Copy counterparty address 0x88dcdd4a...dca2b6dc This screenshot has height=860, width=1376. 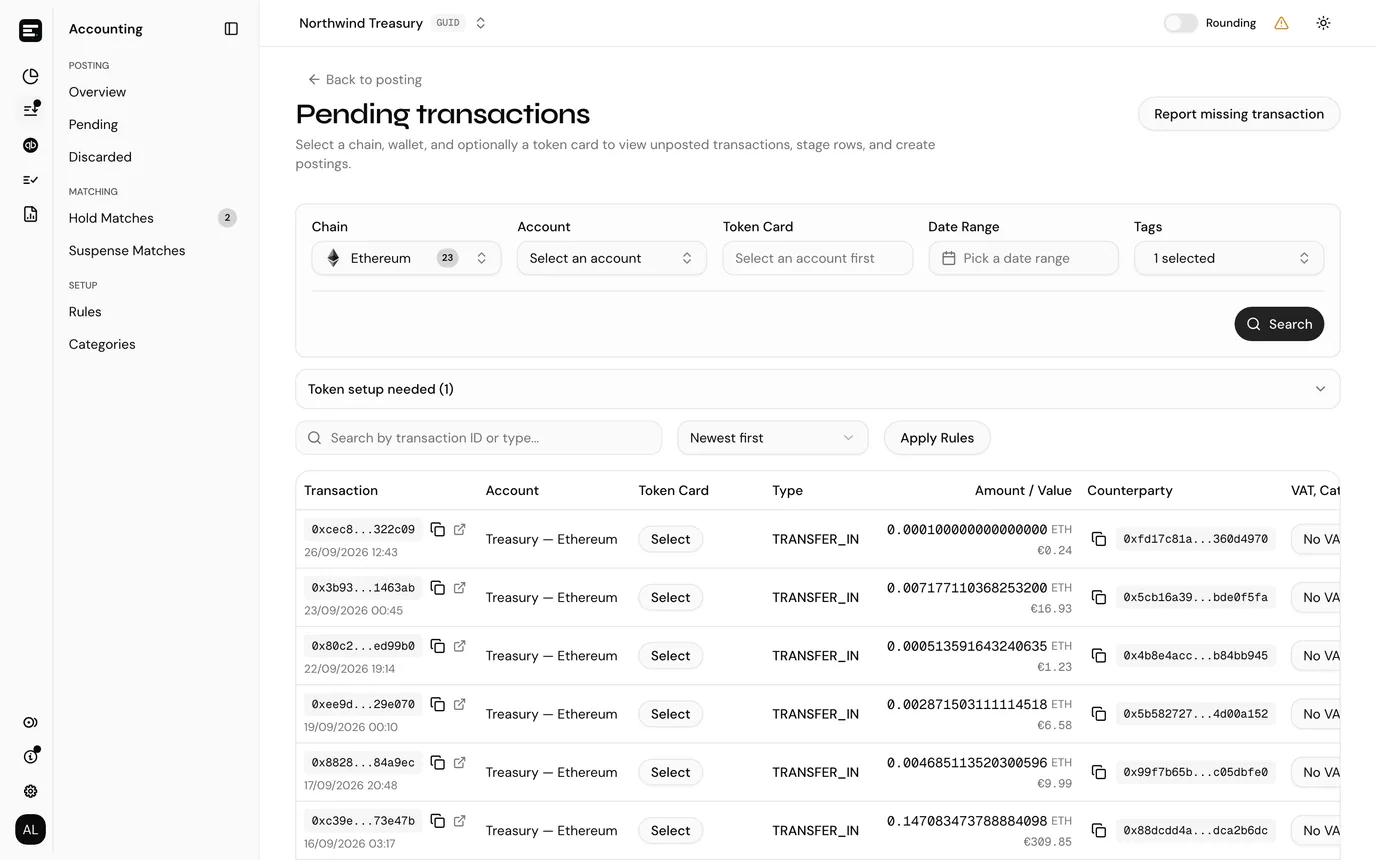pyautogui.click(x=1098, y=831)
